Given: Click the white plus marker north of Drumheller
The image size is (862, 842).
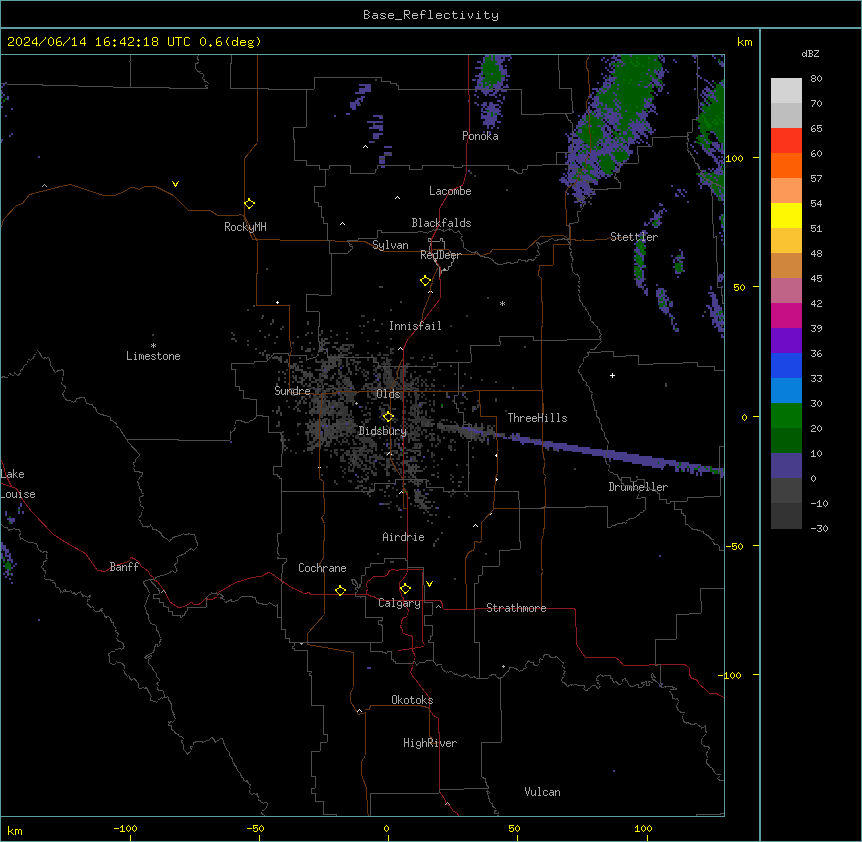Looking at the screenshot, I should click(612, 375).
